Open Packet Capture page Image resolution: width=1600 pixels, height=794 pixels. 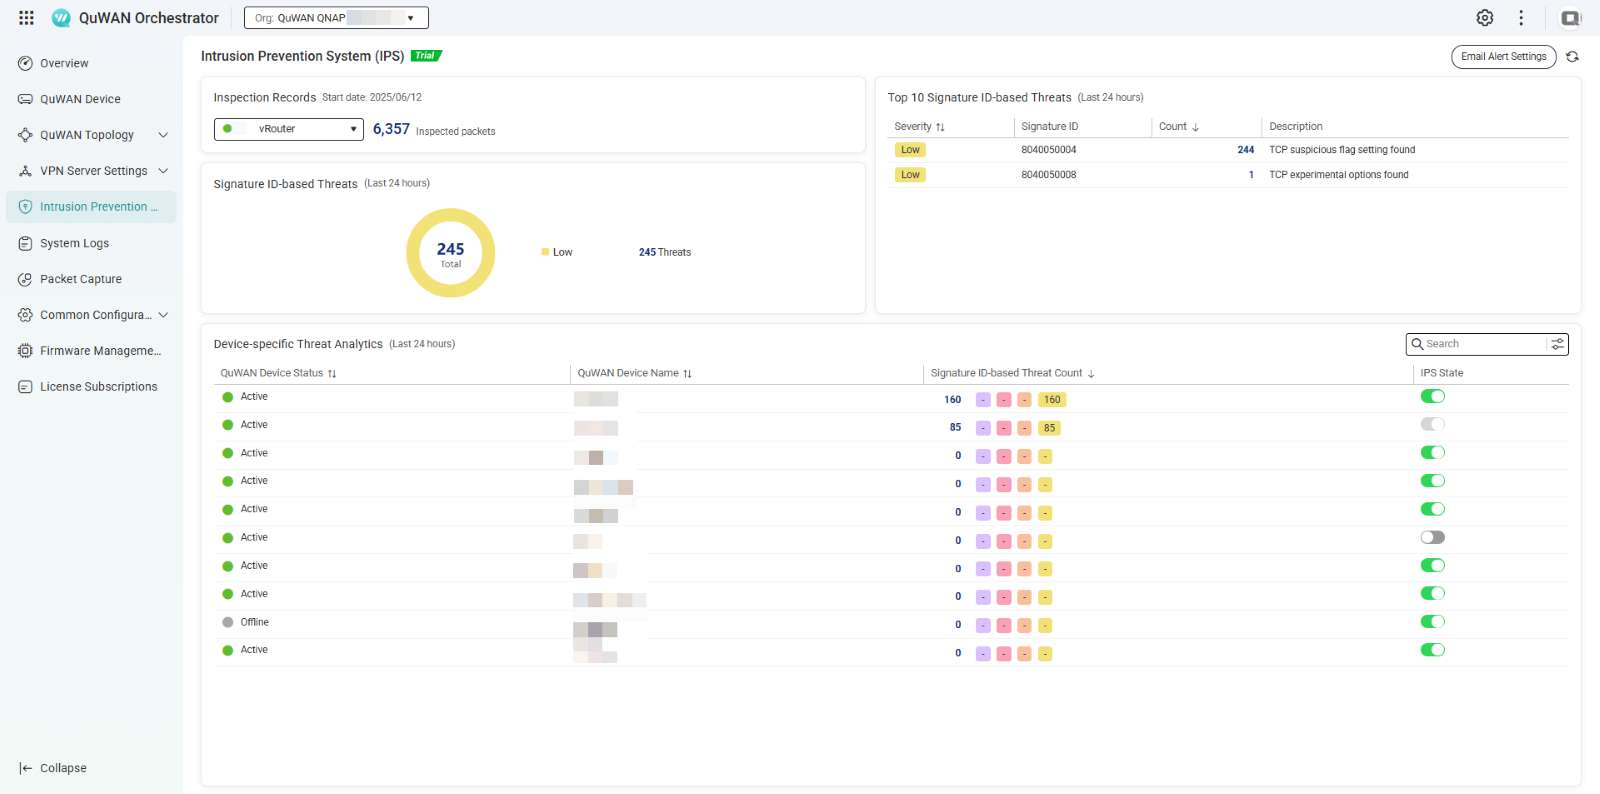click(x=81, y=279)
